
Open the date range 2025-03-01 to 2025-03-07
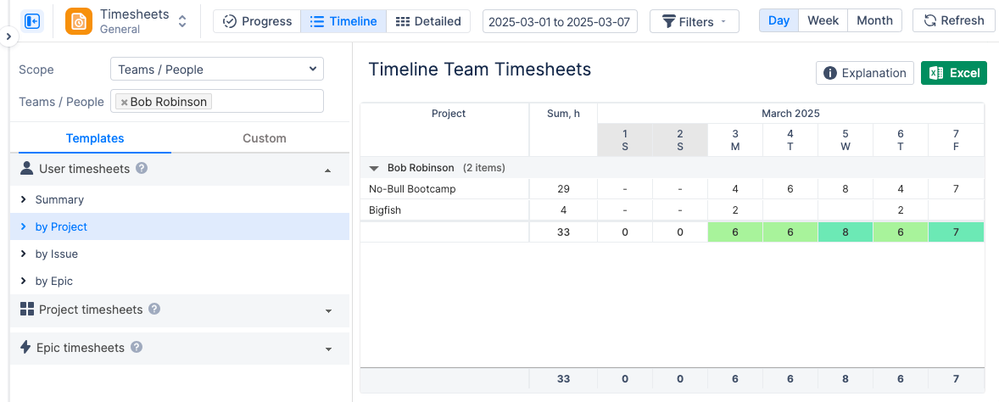pyautogui.click(x=560, y=22)
